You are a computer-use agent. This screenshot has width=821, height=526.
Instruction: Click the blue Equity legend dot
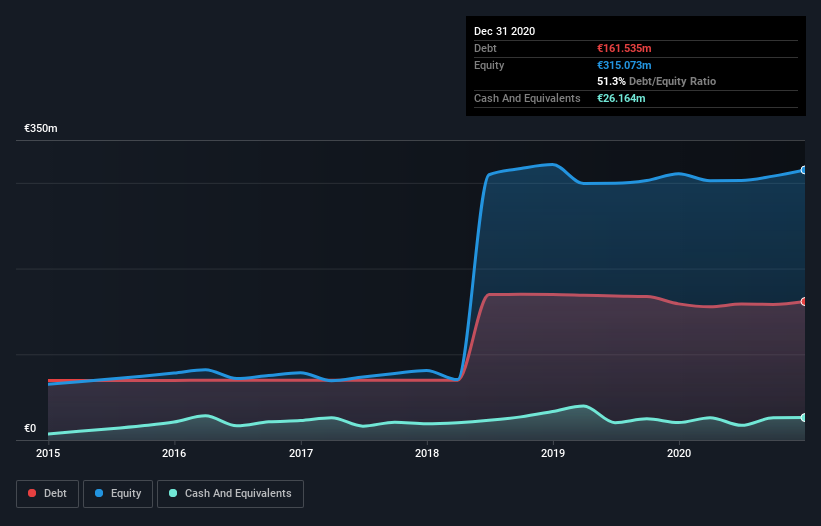click(99, 493)
